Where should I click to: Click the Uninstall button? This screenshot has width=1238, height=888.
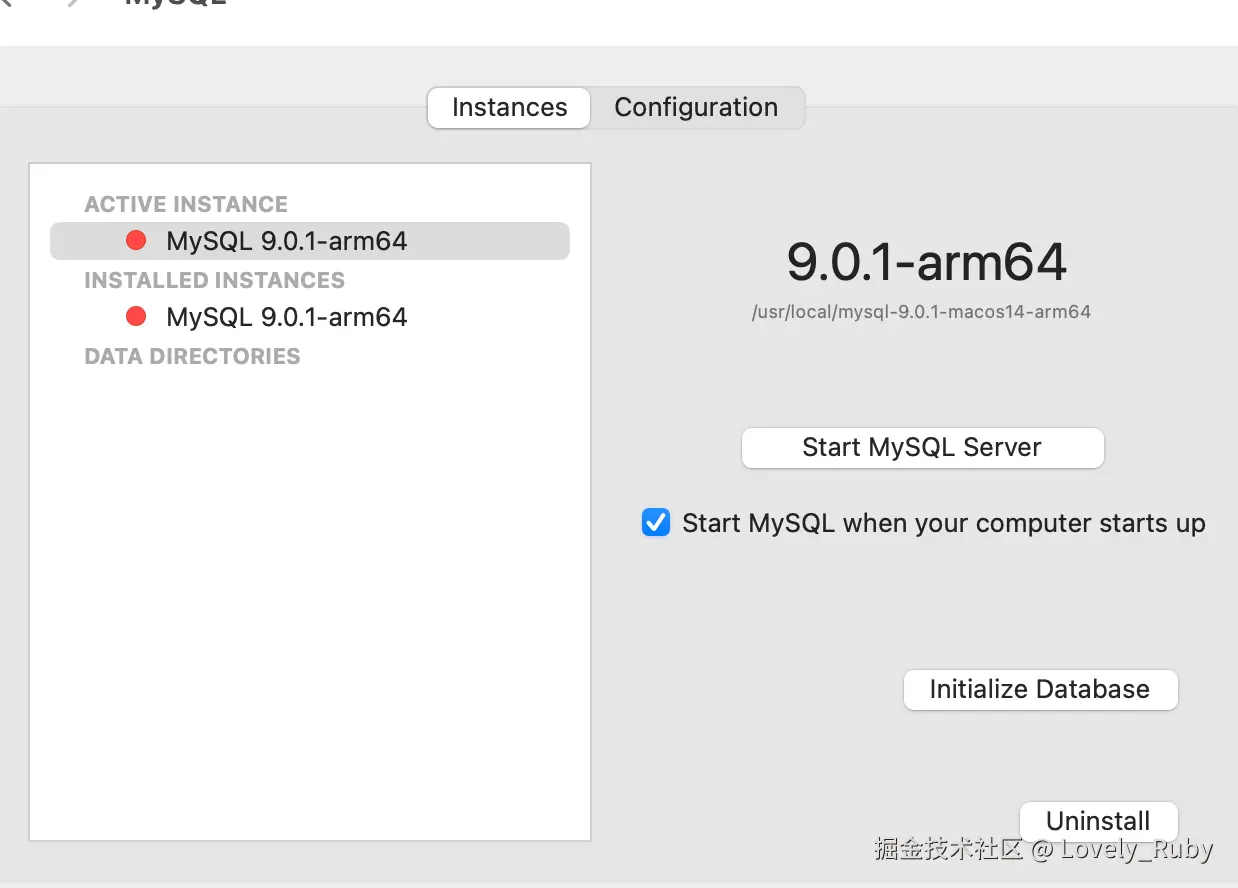tap(1098, 821)
